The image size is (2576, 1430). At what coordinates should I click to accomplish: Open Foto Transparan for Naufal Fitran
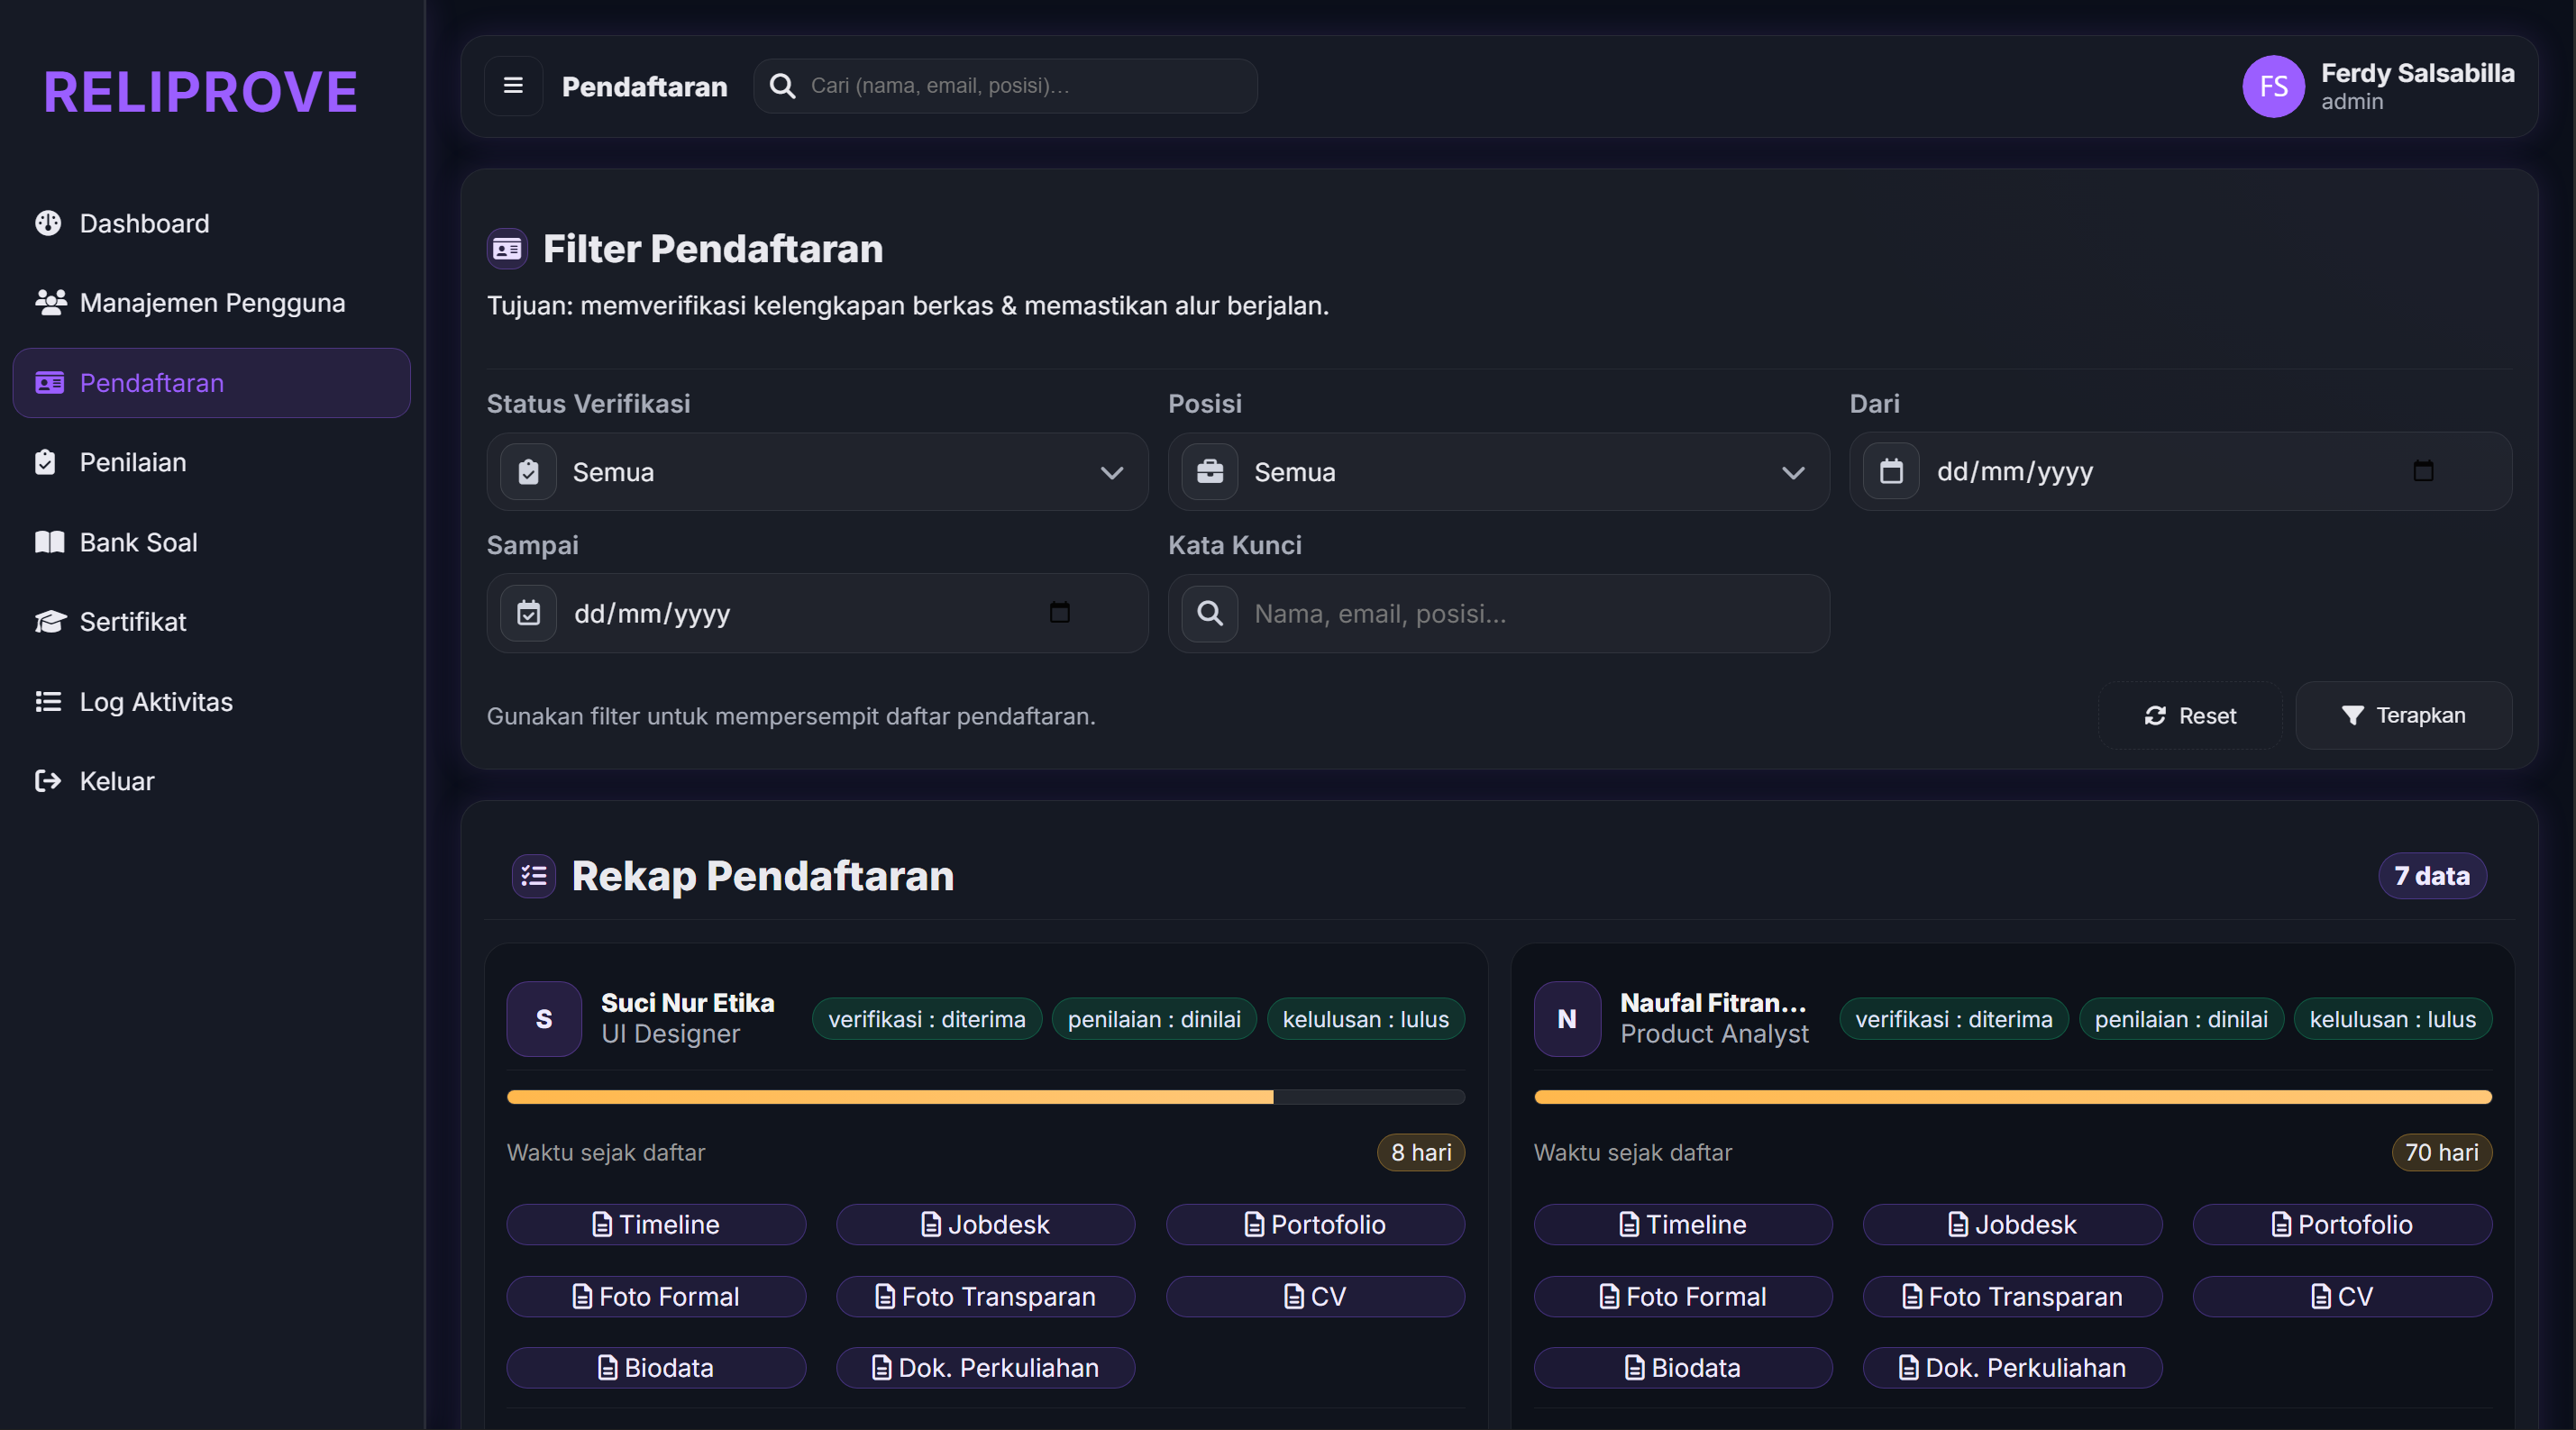pyautogui.click(x=2012, y=1297)
